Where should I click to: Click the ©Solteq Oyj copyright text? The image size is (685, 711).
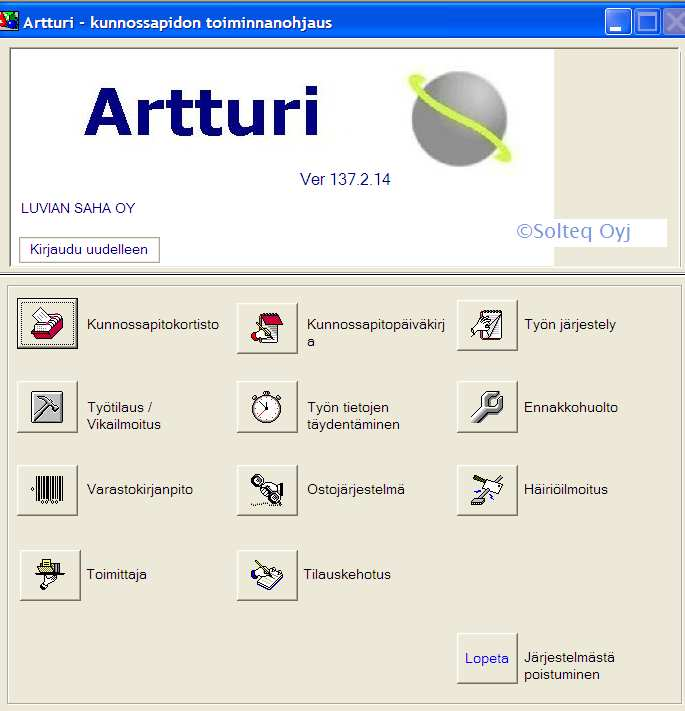click(x=573, y=232)
